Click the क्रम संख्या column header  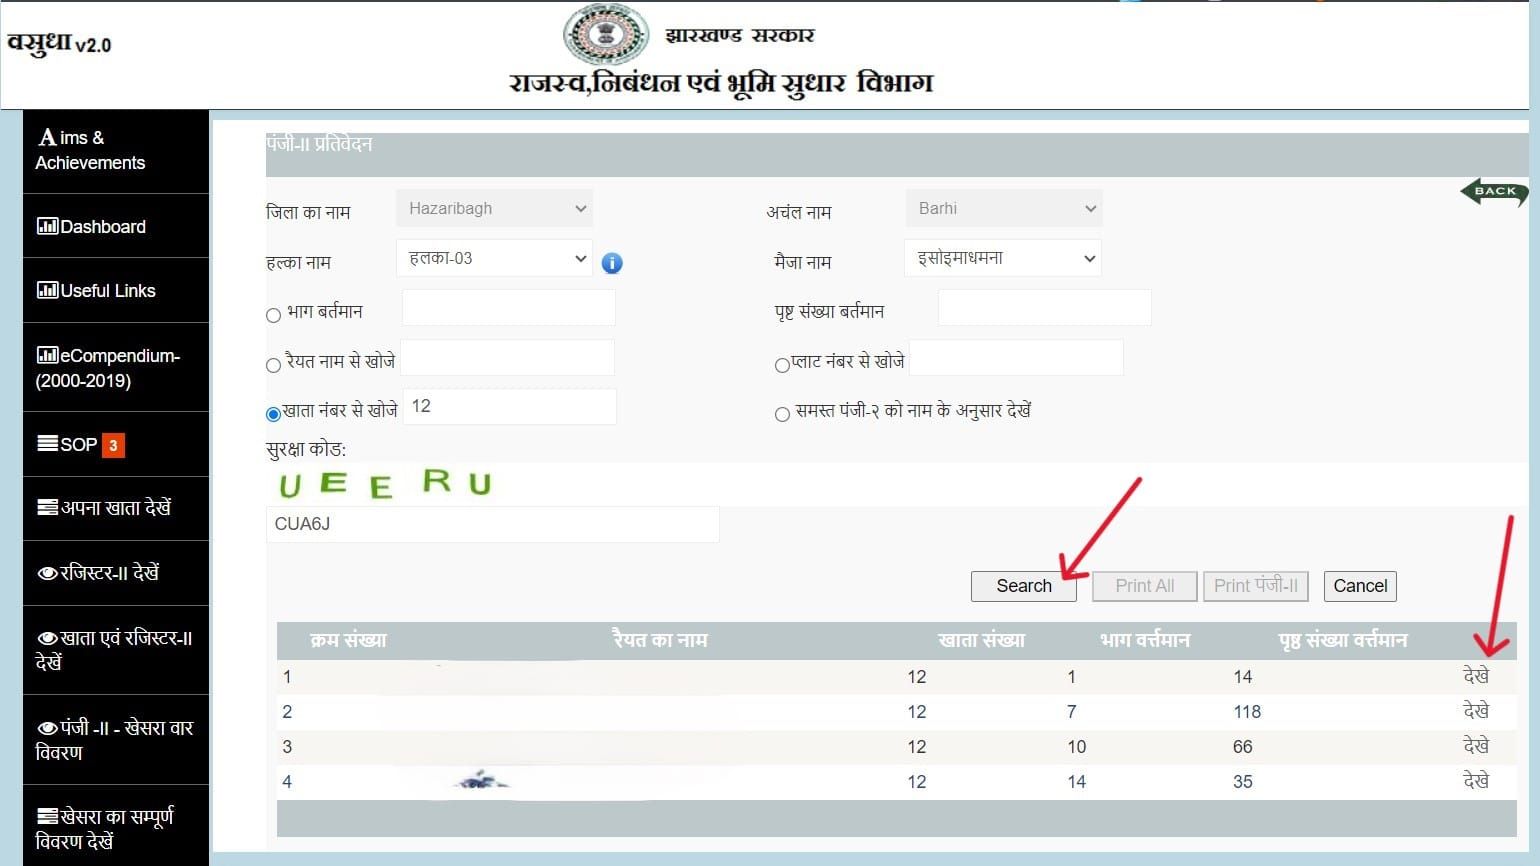[348, 640]
